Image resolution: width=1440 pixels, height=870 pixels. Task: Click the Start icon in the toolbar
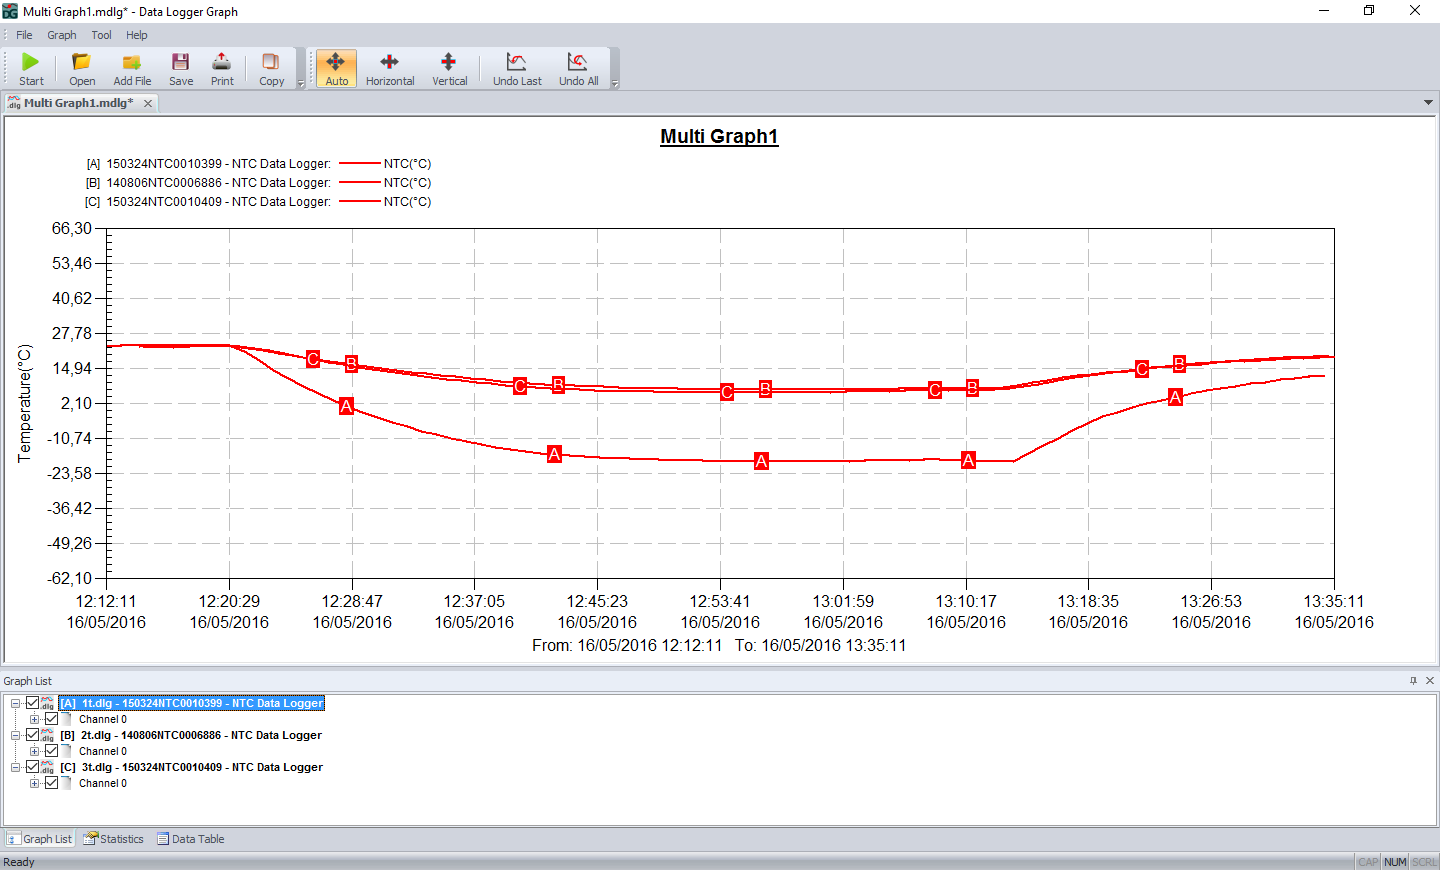pos(30,68)
